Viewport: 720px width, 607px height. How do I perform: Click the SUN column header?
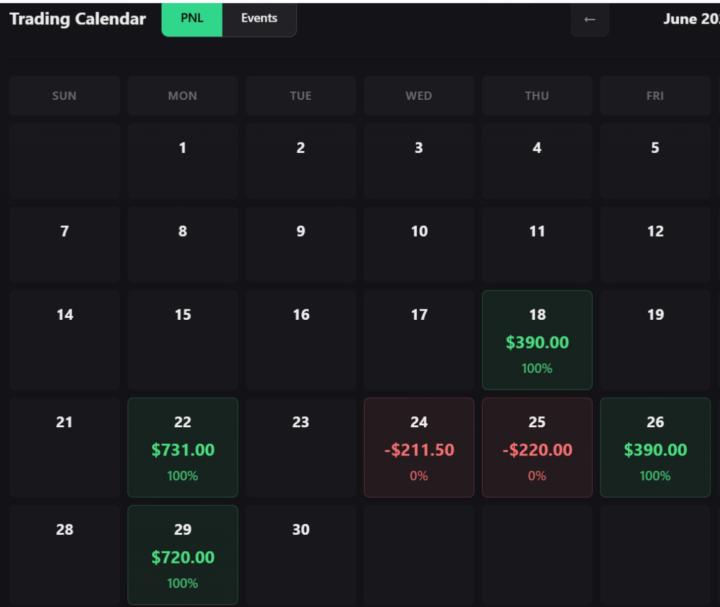[64, 96]
